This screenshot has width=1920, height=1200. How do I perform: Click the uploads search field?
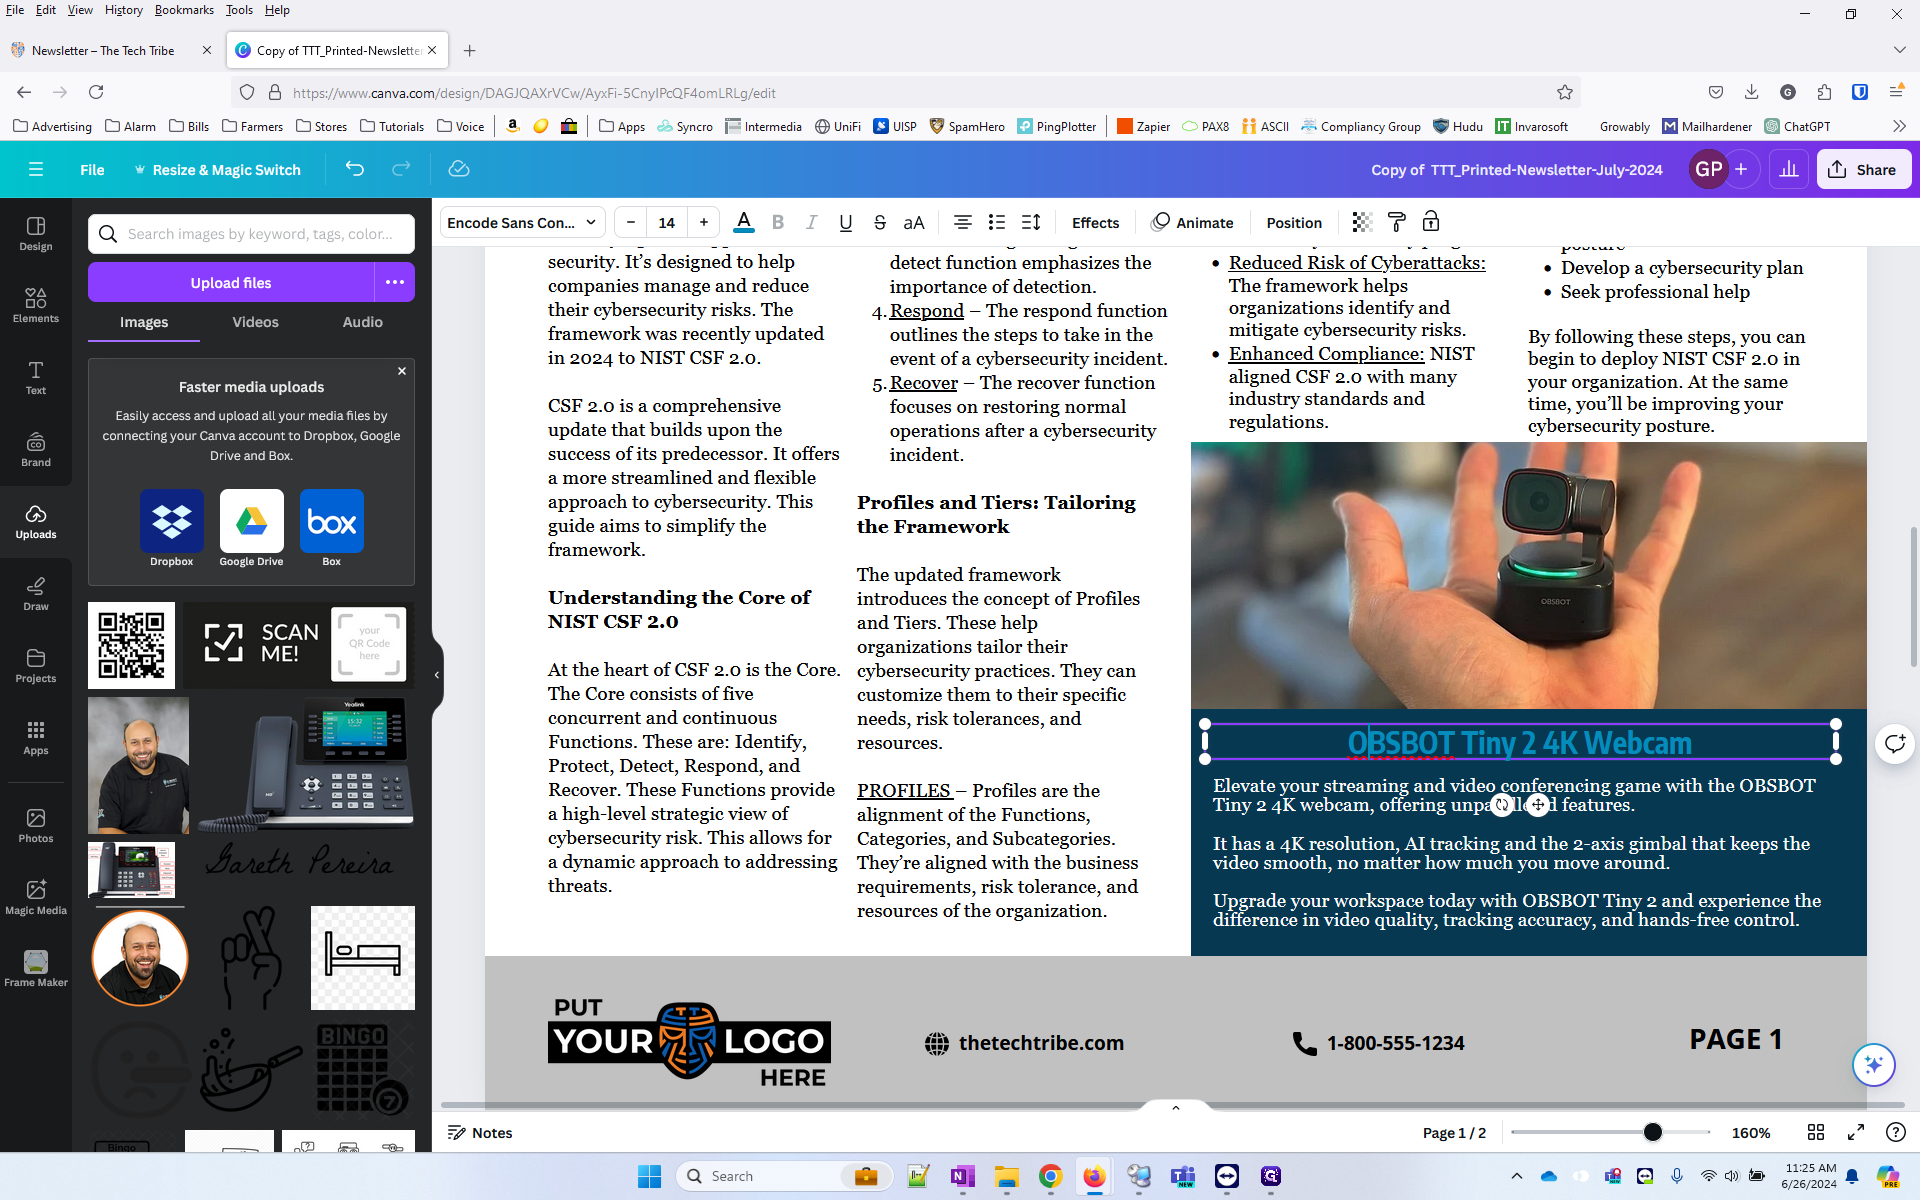(251, 234)
